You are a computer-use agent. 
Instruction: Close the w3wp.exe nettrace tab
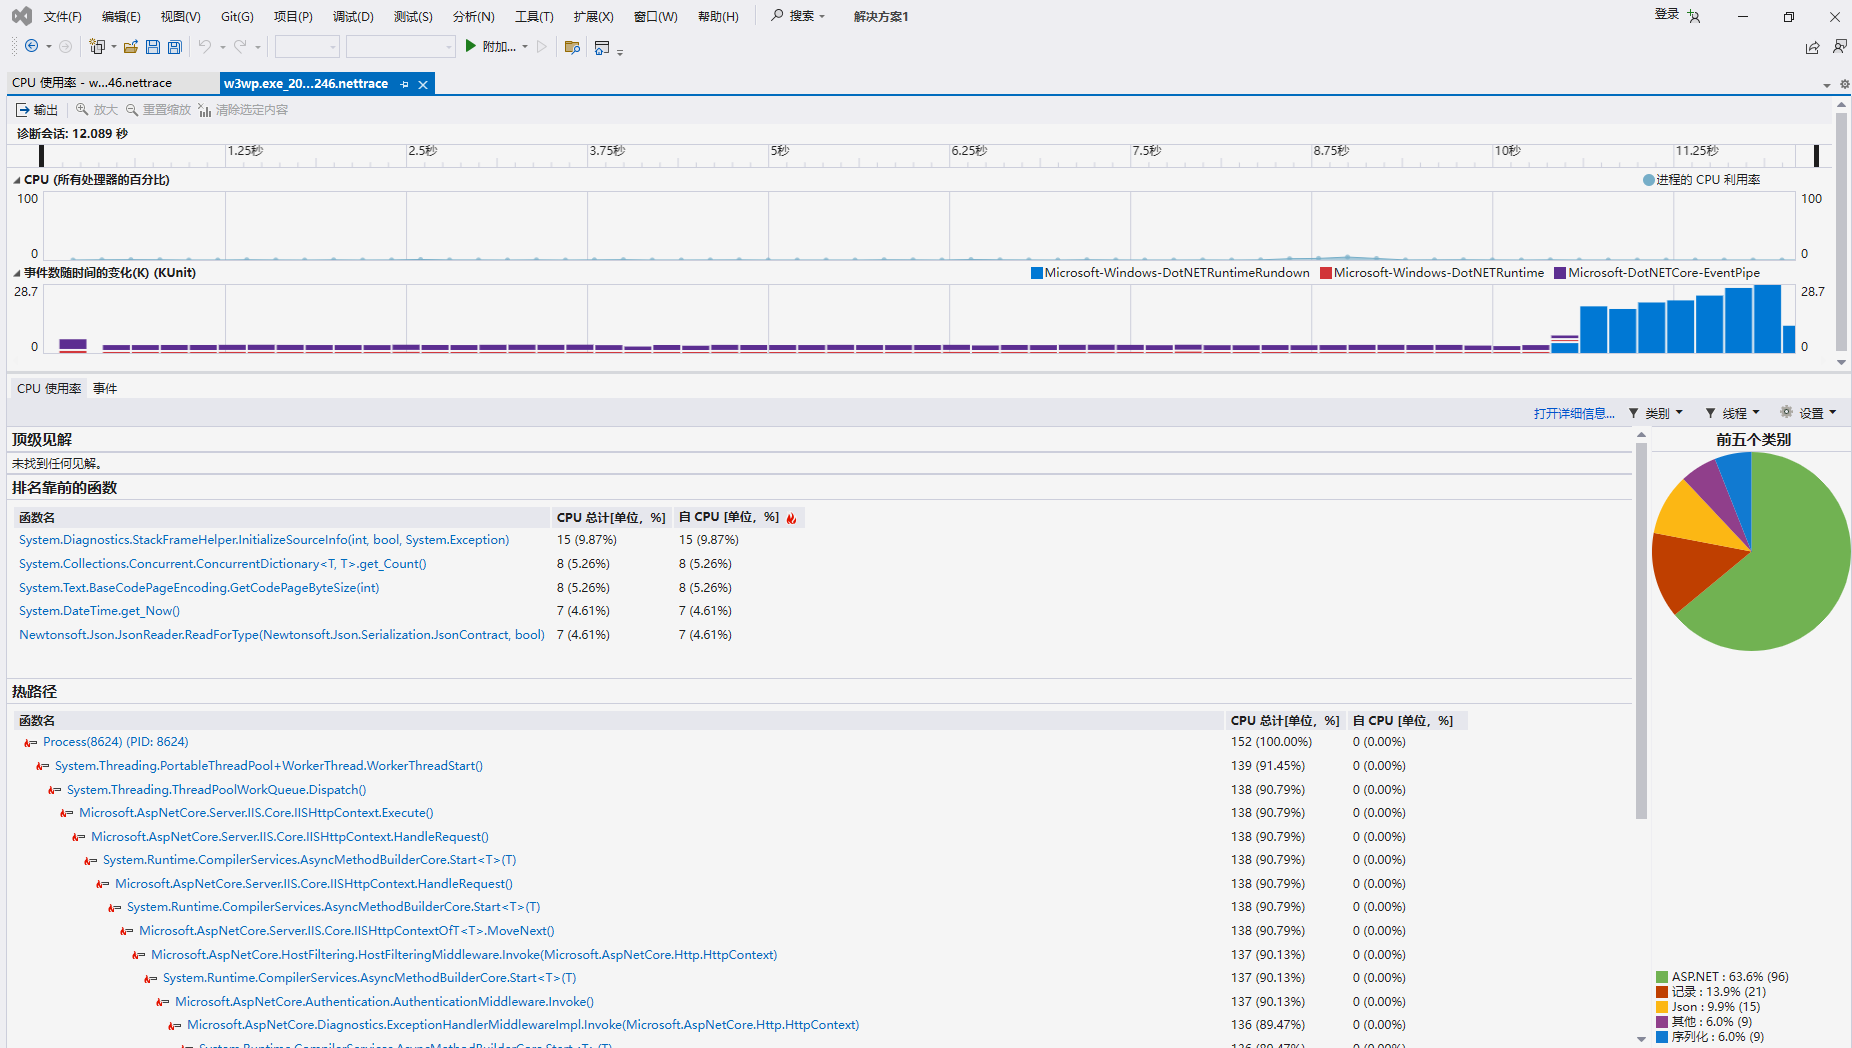point(423,84)
